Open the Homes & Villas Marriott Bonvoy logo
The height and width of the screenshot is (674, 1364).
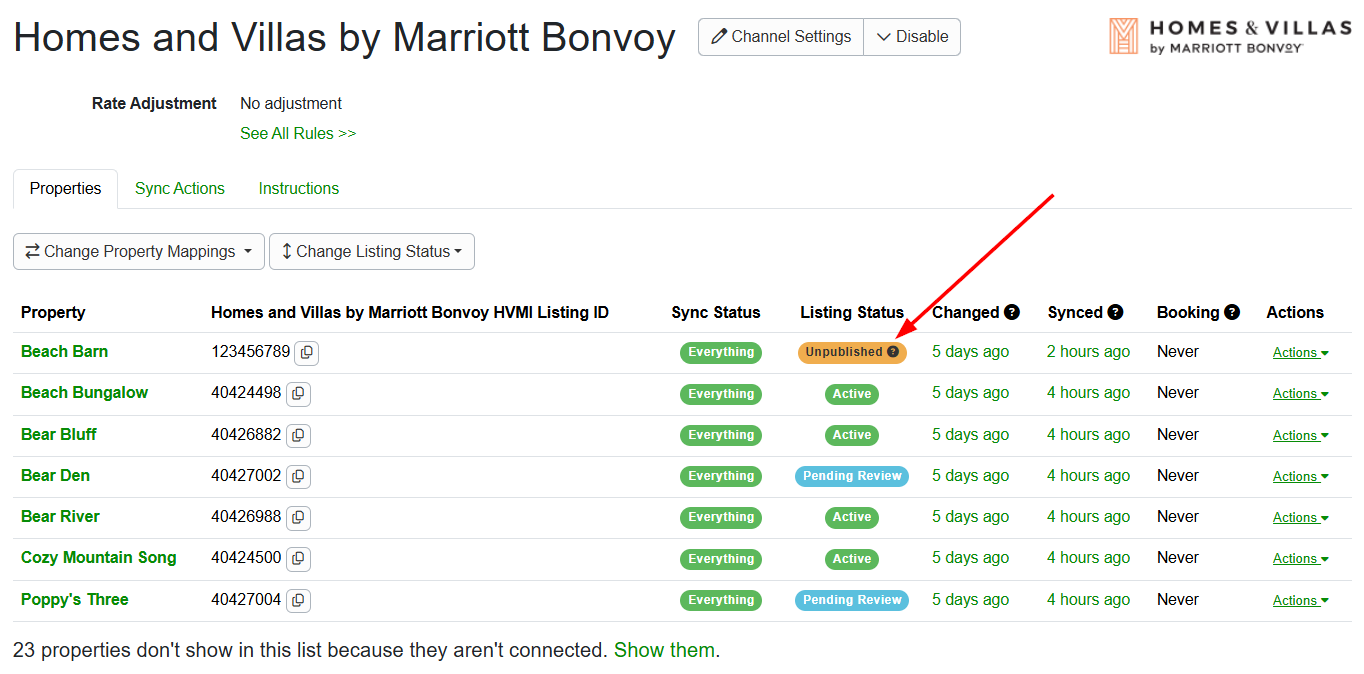click(1230, 36)
